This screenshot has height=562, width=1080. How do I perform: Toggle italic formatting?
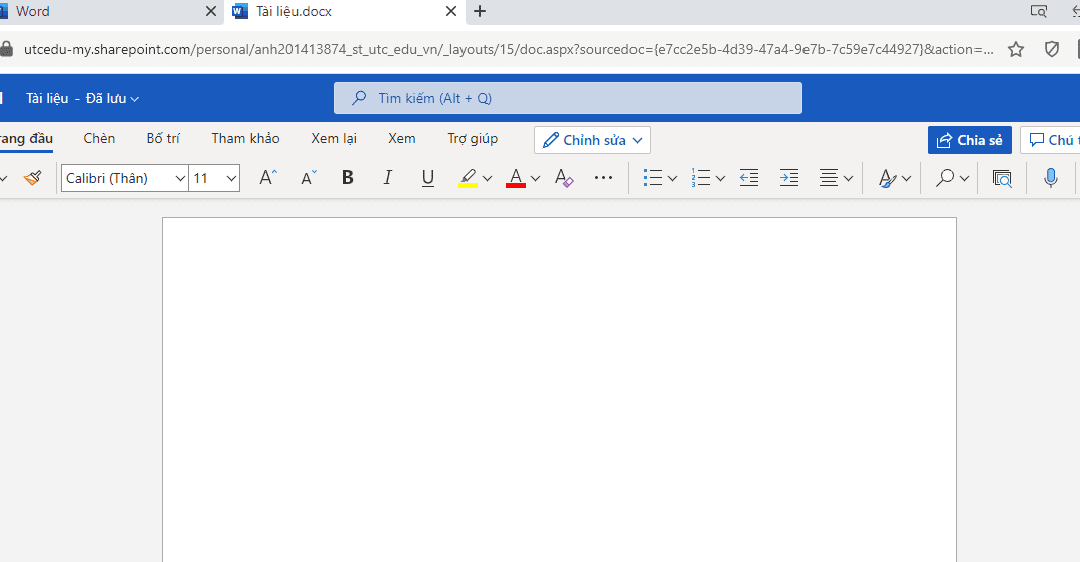388,178
